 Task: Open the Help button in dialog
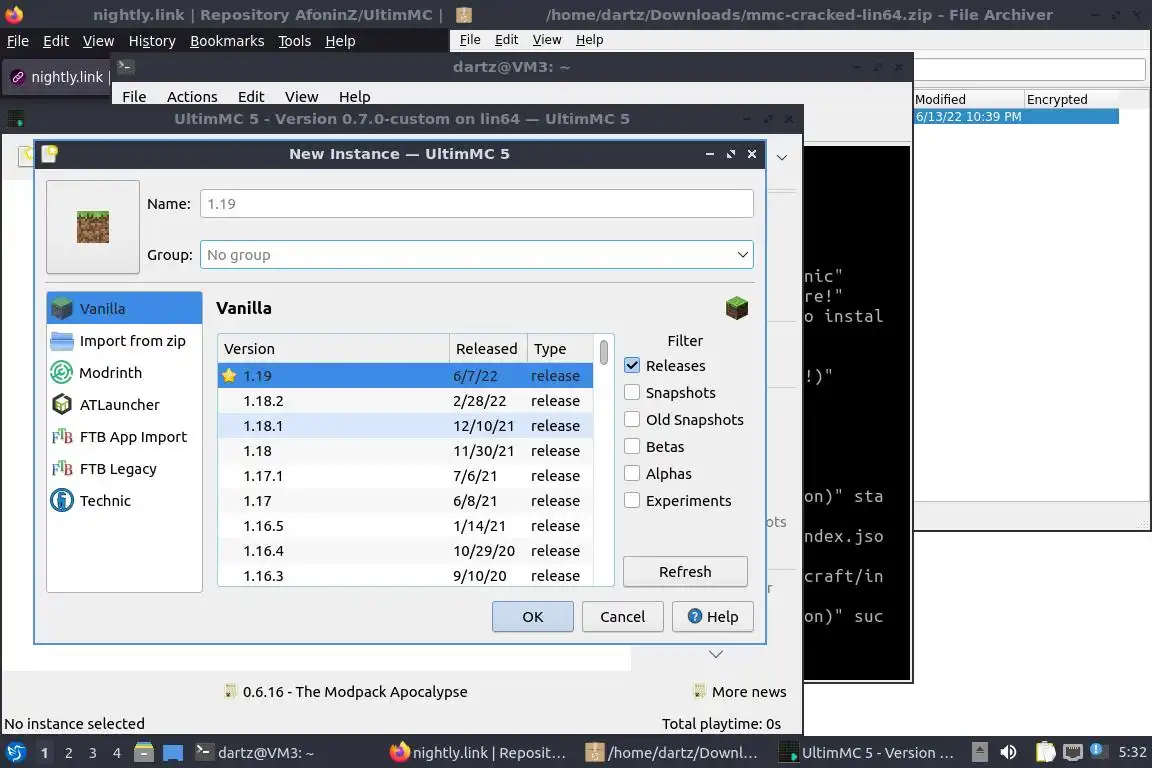coord(713,617)
